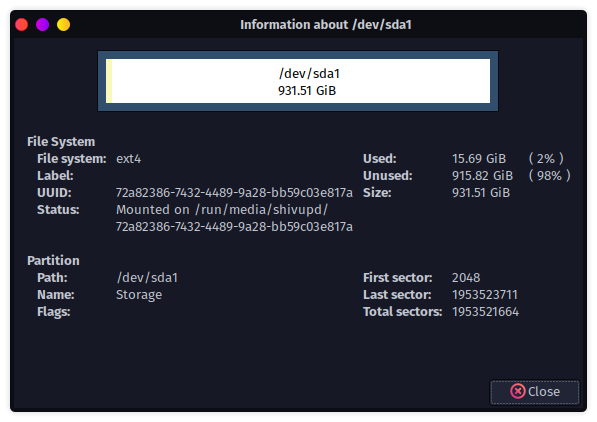Click the Unused value 915.82 GiB

(482, 176)
